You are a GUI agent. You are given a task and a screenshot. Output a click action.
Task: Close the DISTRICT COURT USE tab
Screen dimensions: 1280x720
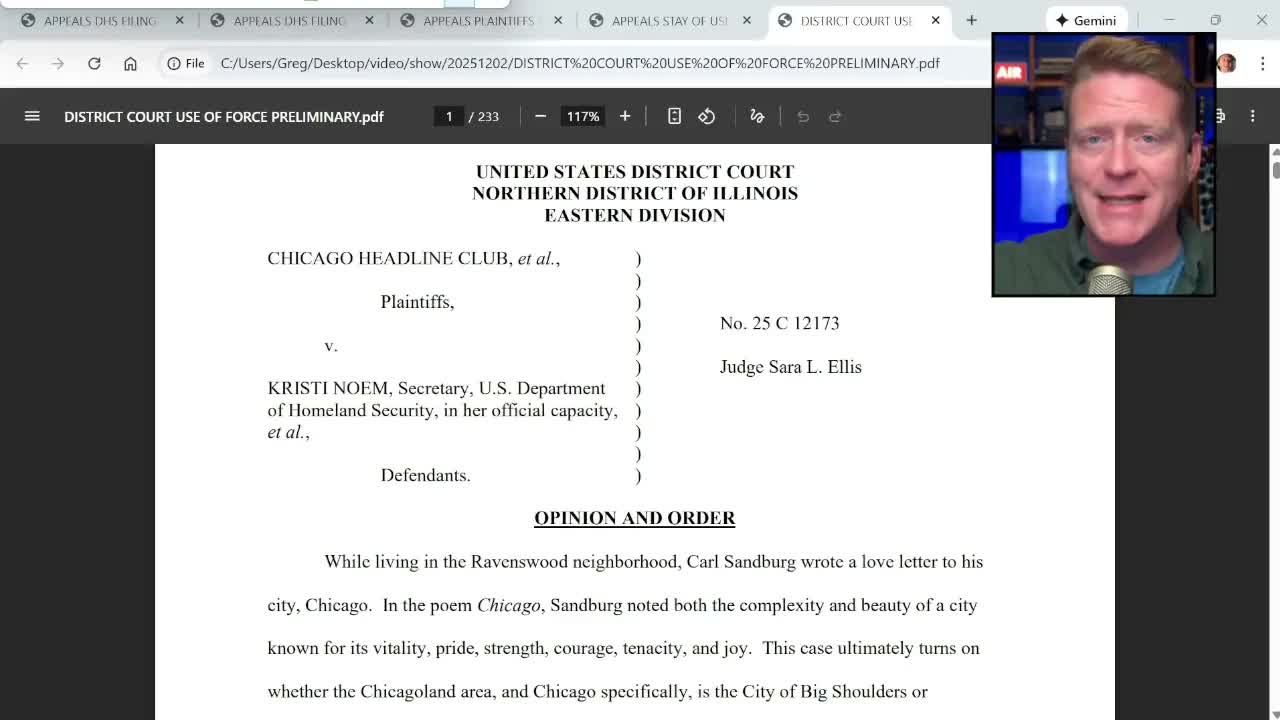(936, 20)
